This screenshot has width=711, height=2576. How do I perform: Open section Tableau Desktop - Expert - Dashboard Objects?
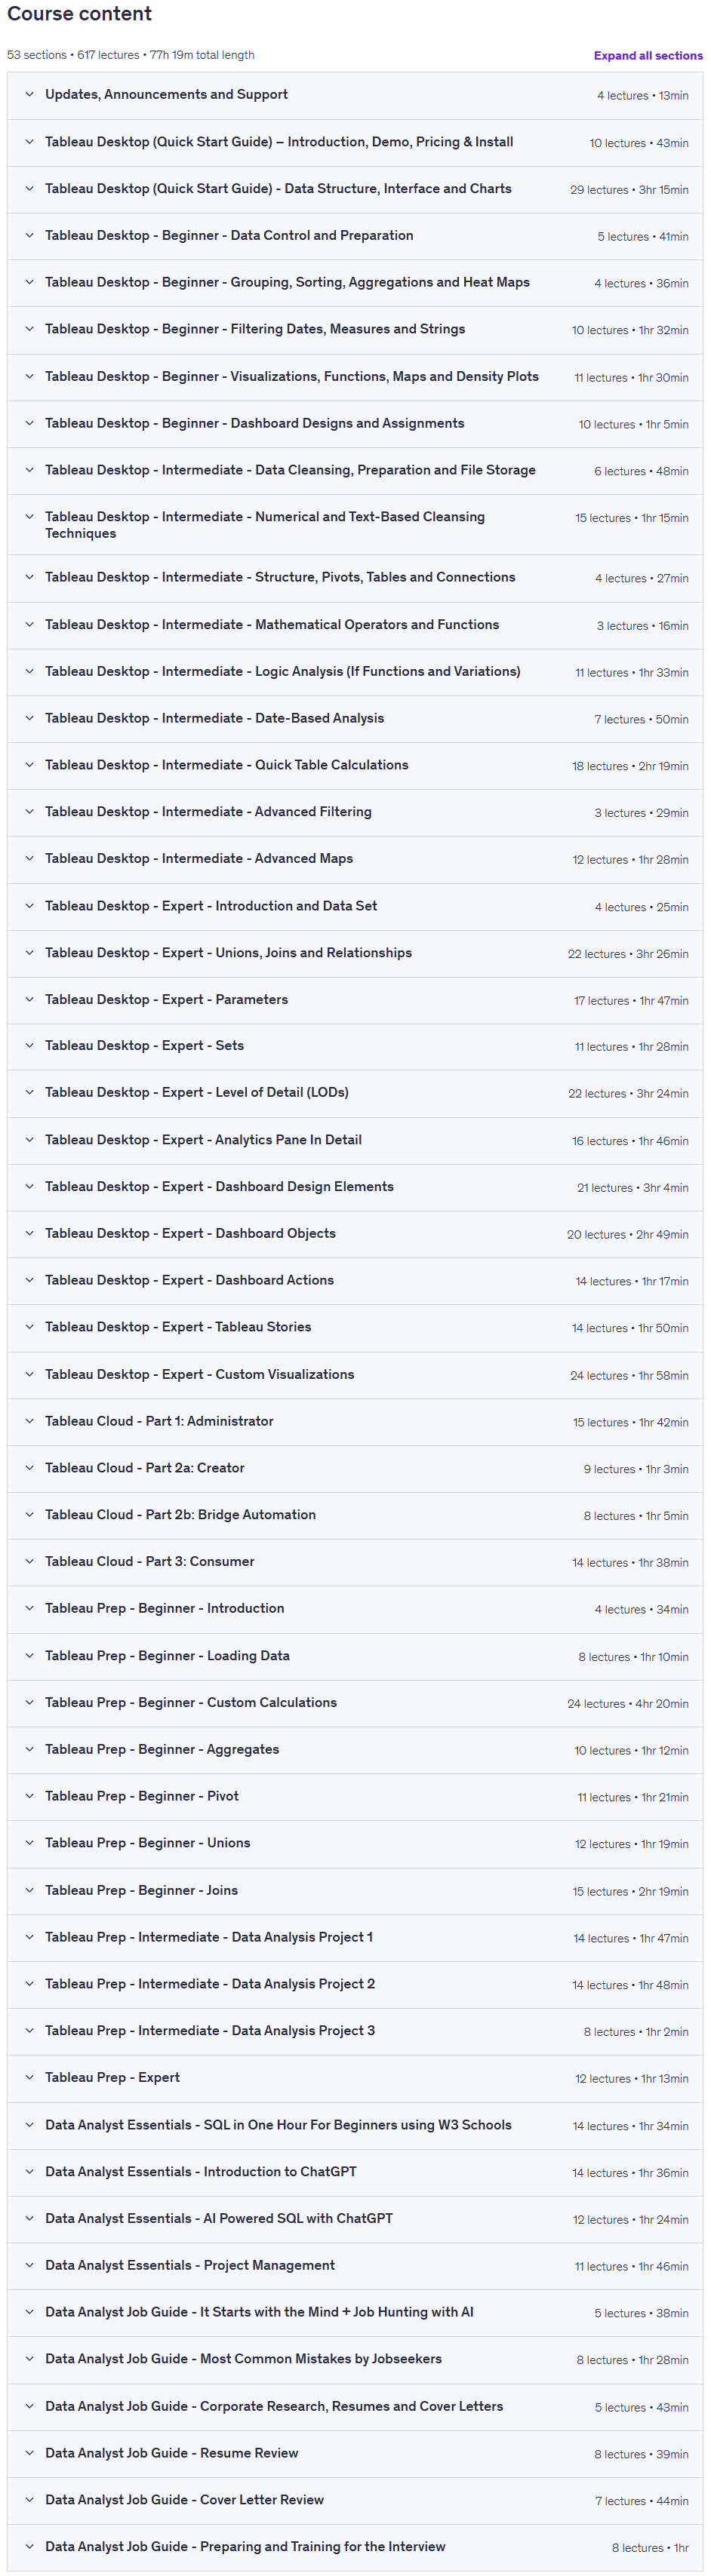pos(355,1234)
